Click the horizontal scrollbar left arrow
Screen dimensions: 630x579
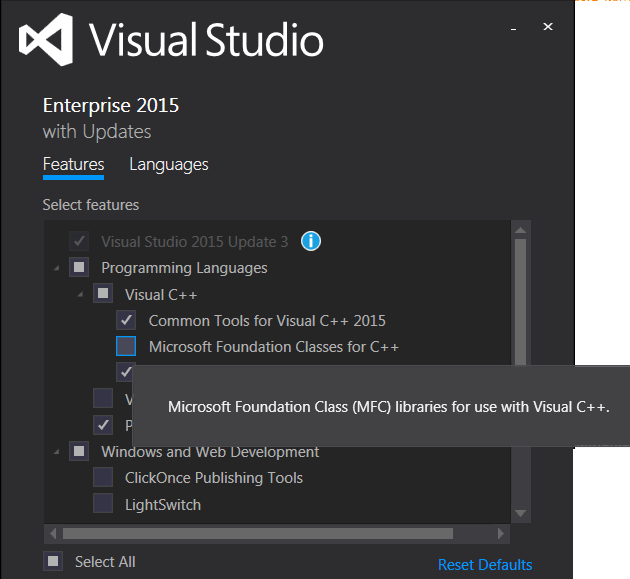pos(52,533)
